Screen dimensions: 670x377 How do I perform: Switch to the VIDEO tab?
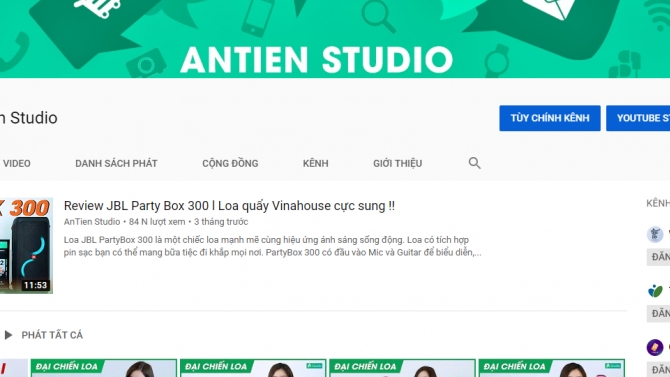(x=17, y=163)
